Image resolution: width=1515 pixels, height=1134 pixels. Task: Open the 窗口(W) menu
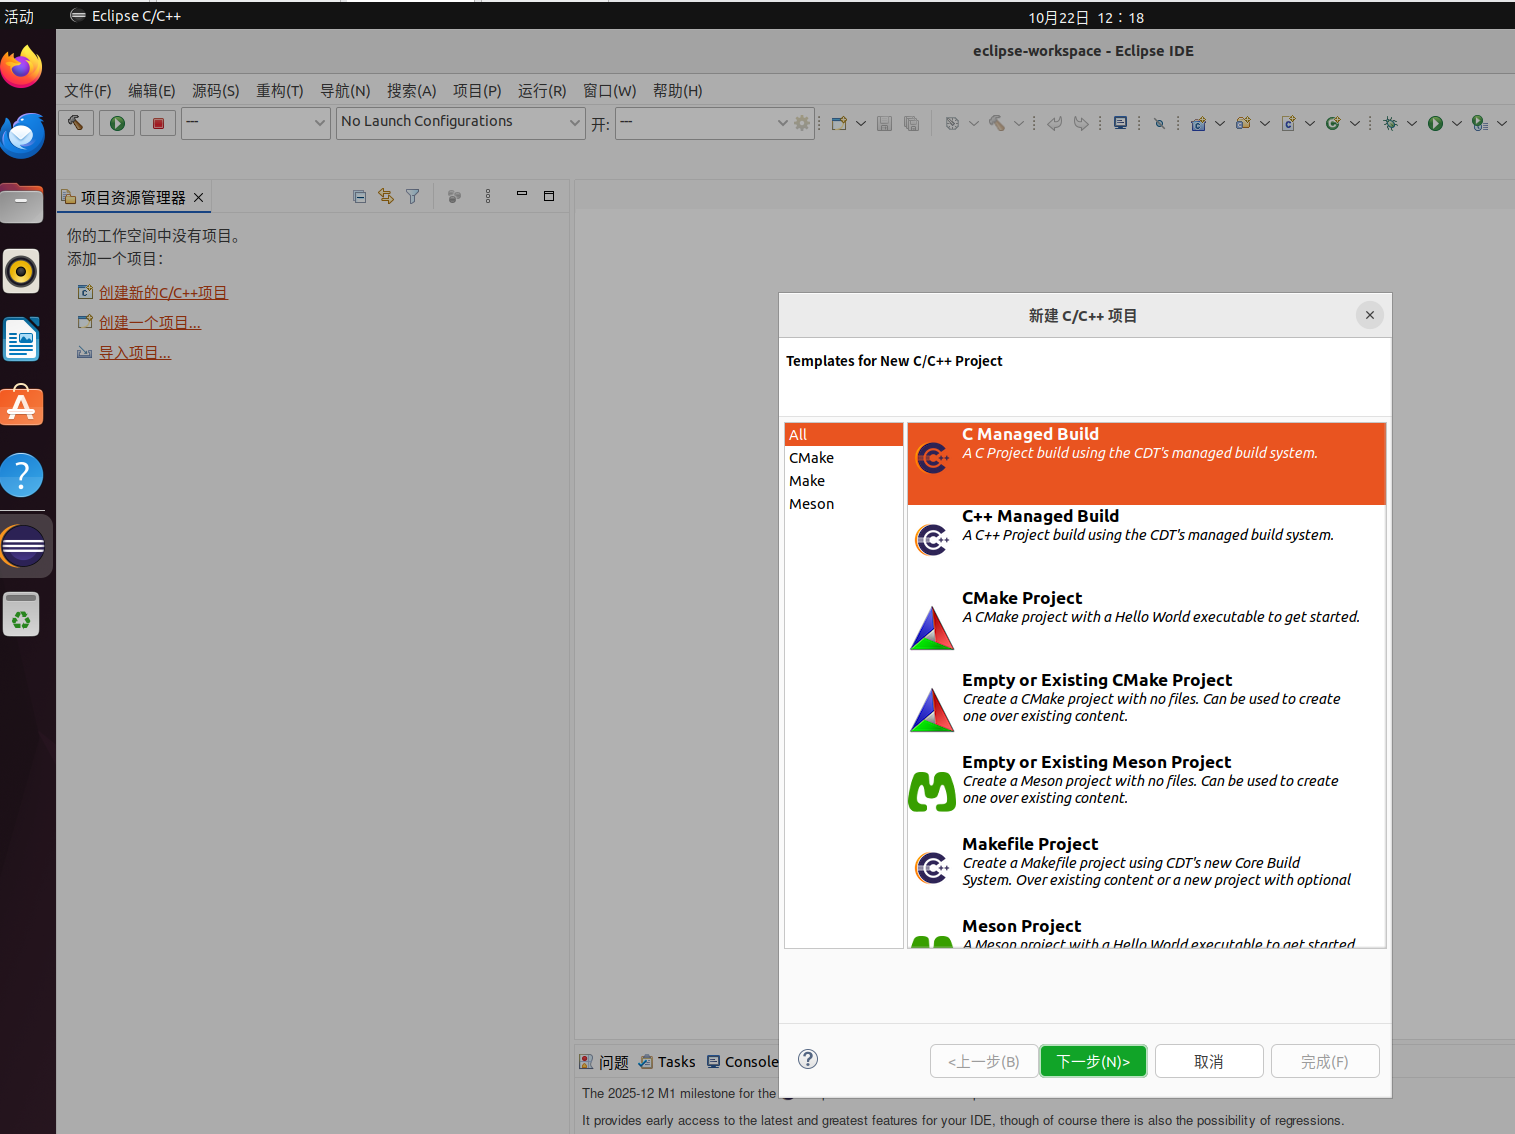(x=610, y=91)
